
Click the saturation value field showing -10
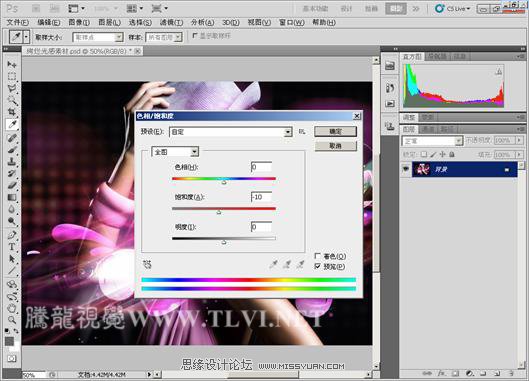point(261,197)
